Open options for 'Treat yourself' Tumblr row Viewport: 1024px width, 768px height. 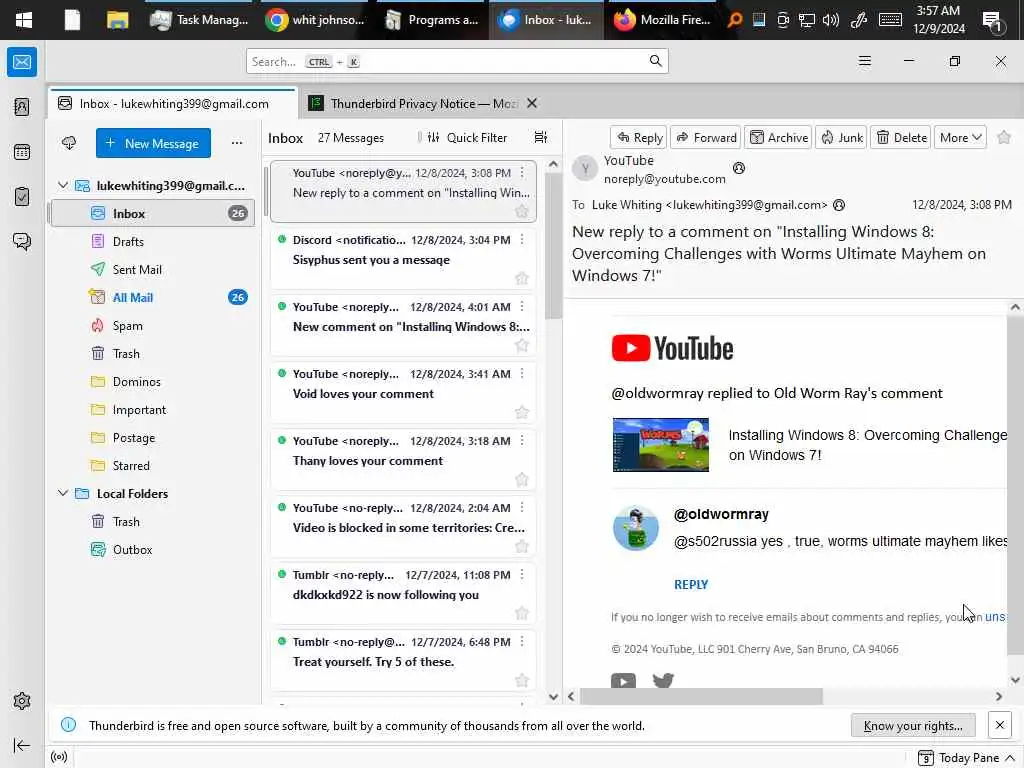coord(522,642)
